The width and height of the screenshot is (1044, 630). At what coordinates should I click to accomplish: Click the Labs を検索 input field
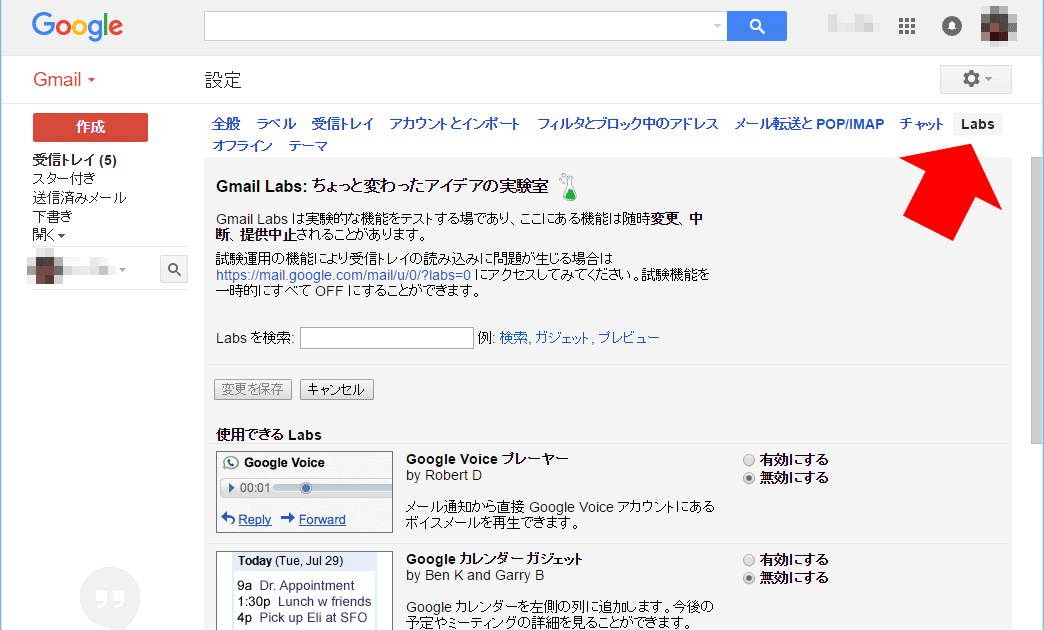(387, 338)
